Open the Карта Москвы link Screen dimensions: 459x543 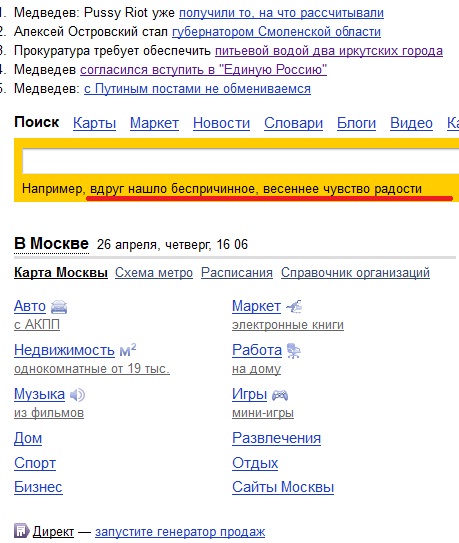pyautogui.click(x=61, y=273)
